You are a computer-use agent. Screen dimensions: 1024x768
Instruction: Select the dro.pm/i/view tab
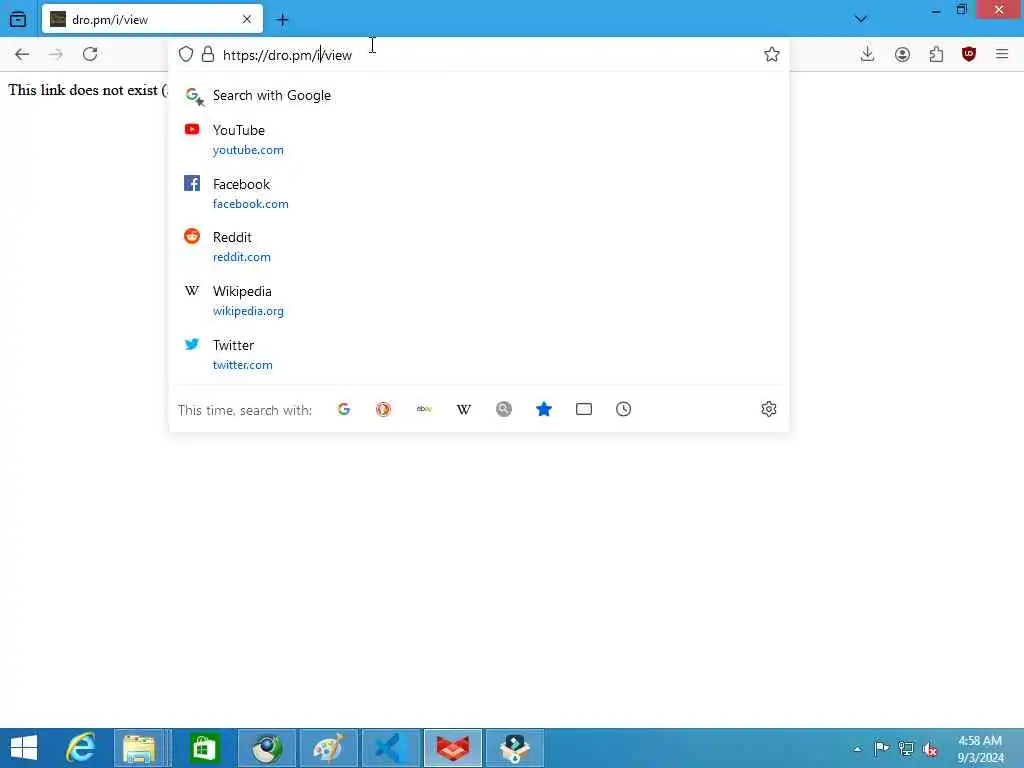152,19
